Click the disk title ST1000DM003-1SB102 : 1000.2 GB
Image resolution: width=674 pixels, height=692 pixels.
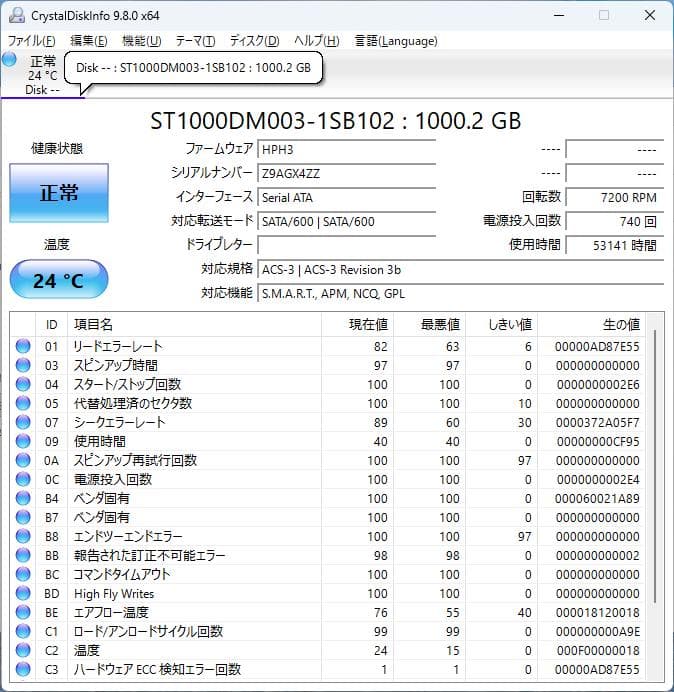coord(335,120)
